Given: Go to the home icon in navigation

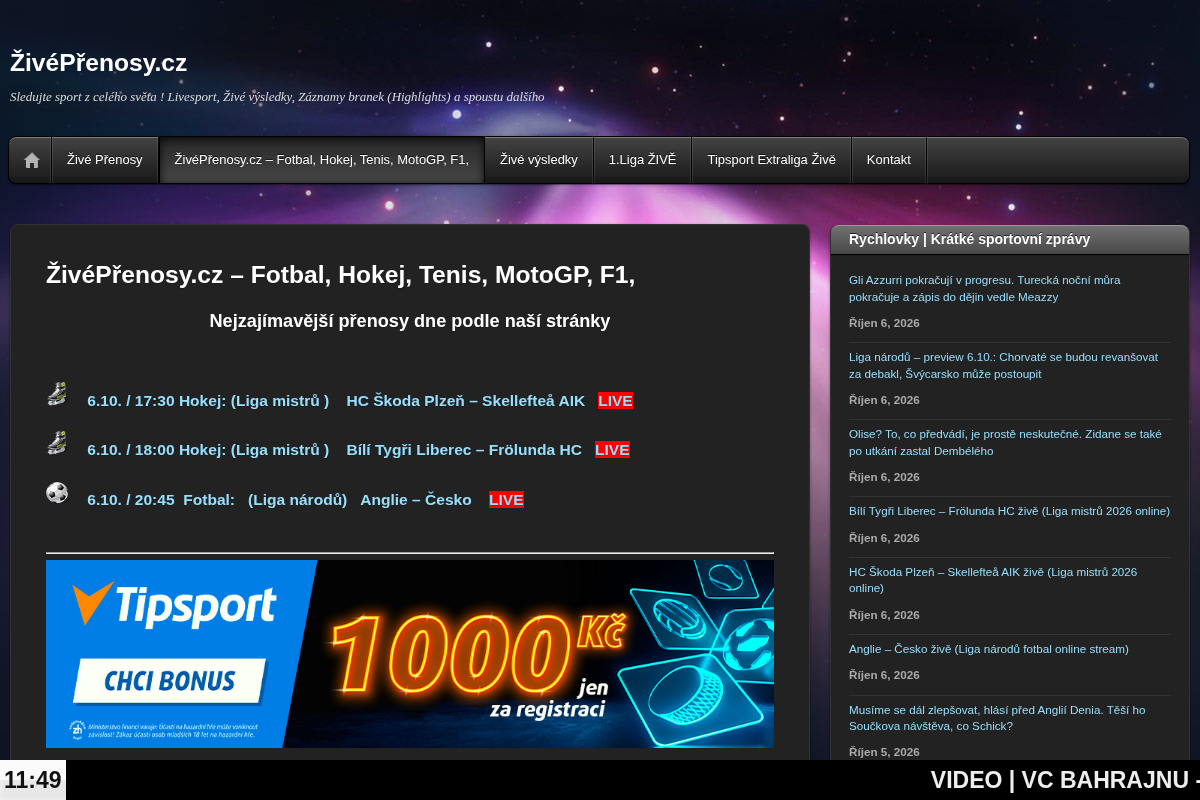Looking at the screenshot, I should (31, 160).
